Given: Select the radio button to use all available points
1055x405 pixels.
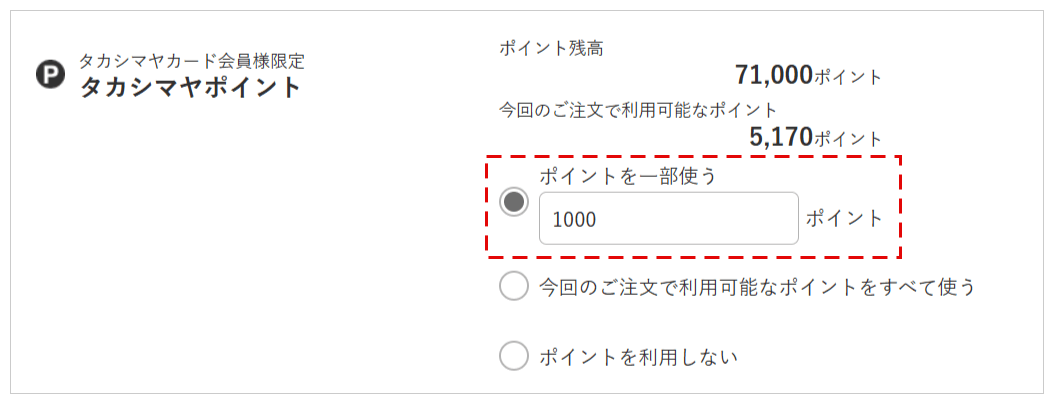Looking at the screenshot, I should tap(514, 287).
